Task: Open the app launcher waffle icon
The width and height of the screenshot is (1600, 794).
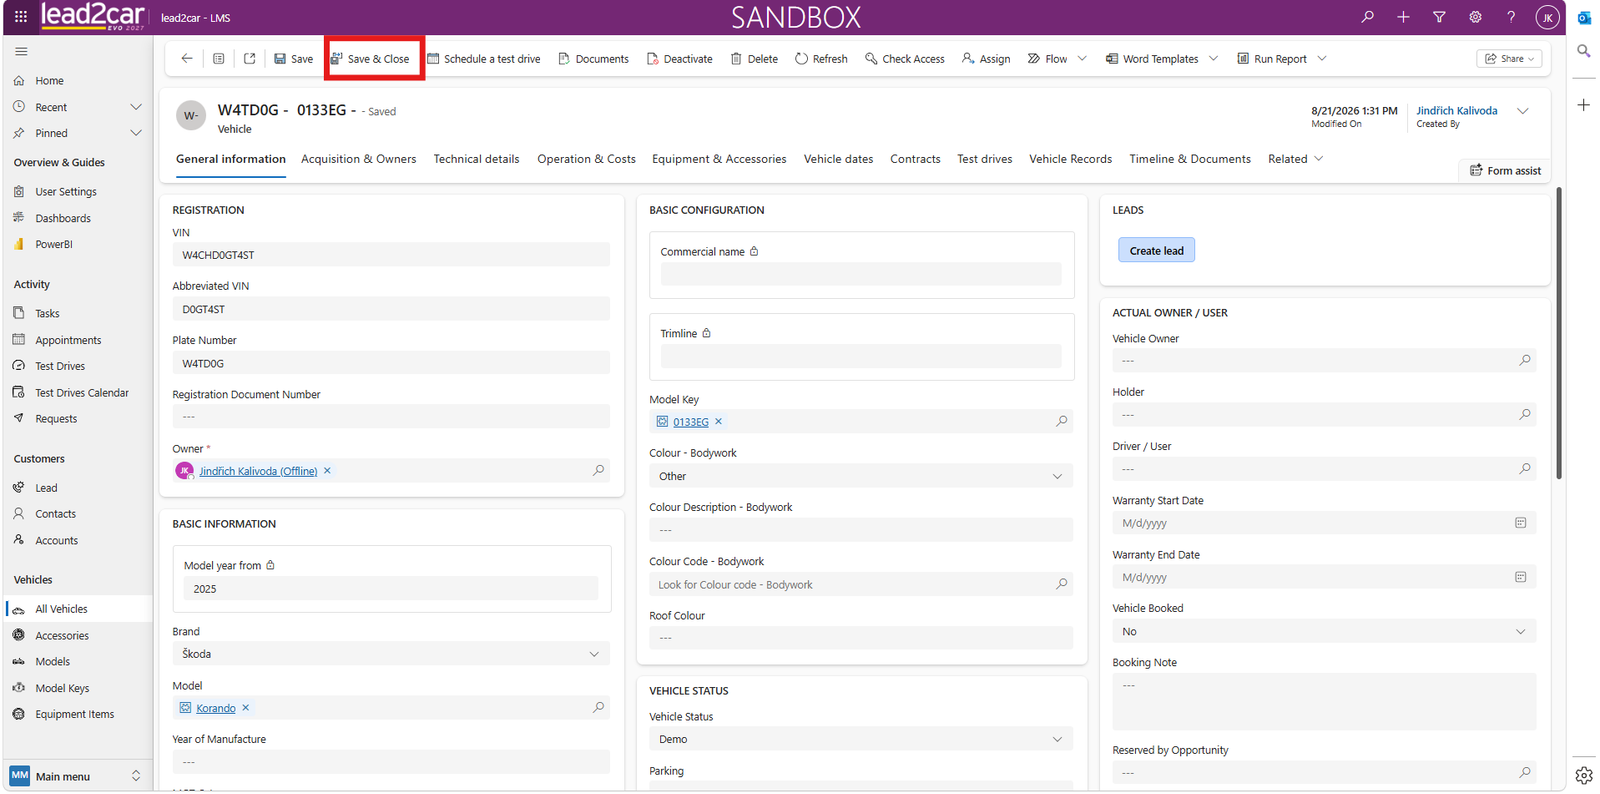Action: pyautogui.click(x=20, y=17)
